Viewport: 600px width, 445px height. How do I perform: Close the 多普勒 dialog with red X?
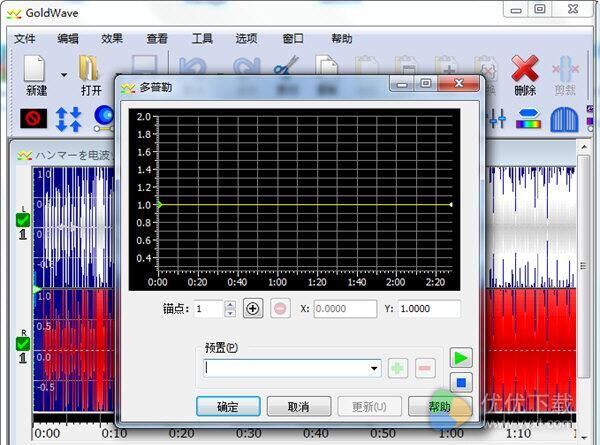point(459,83)
